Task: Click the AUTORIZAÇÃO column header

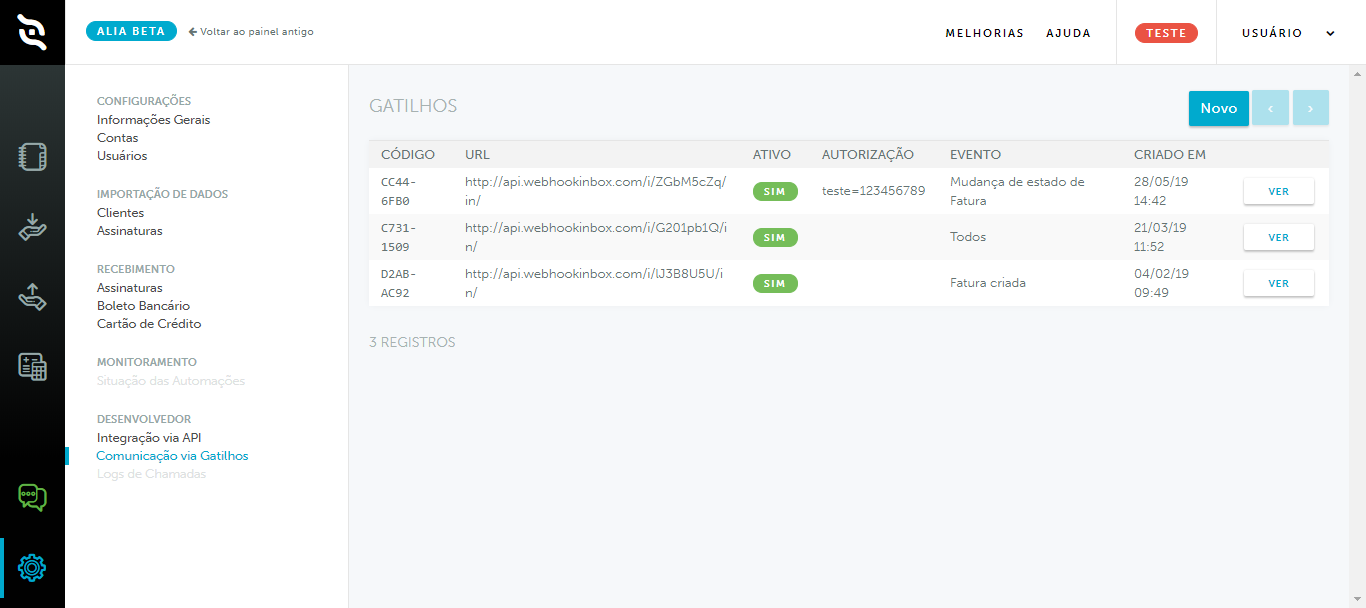Action: click(x=868, y=155)
